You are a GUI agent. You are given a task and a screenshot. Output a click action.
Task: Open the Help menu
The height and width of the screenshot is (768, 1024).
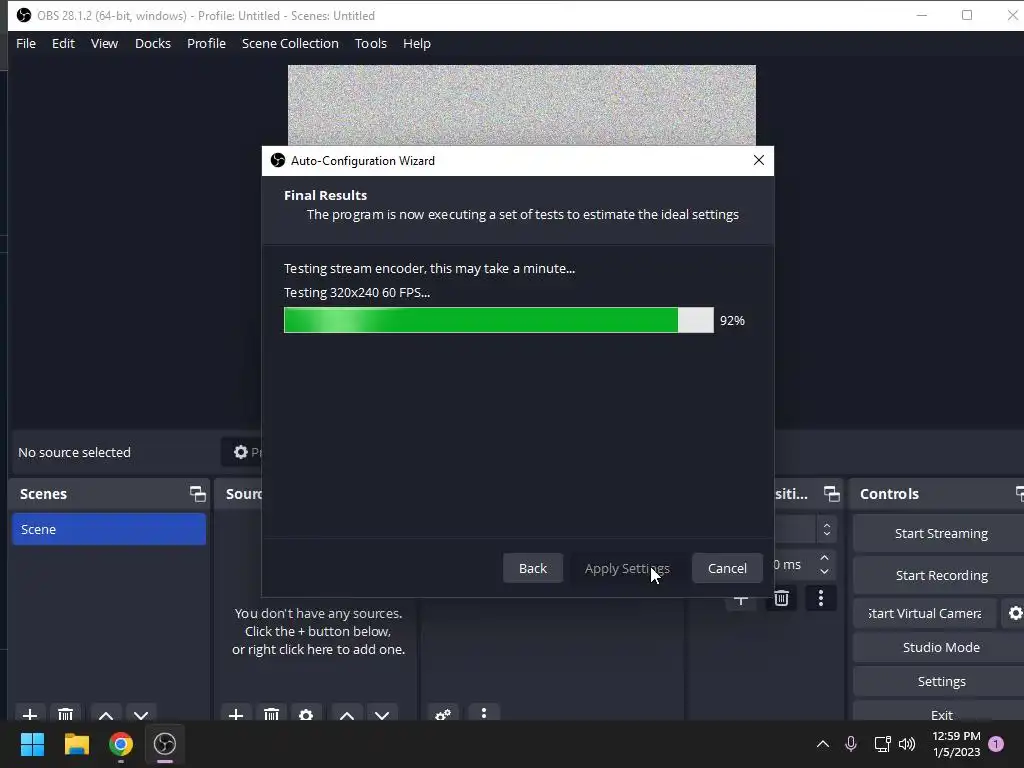417,44
